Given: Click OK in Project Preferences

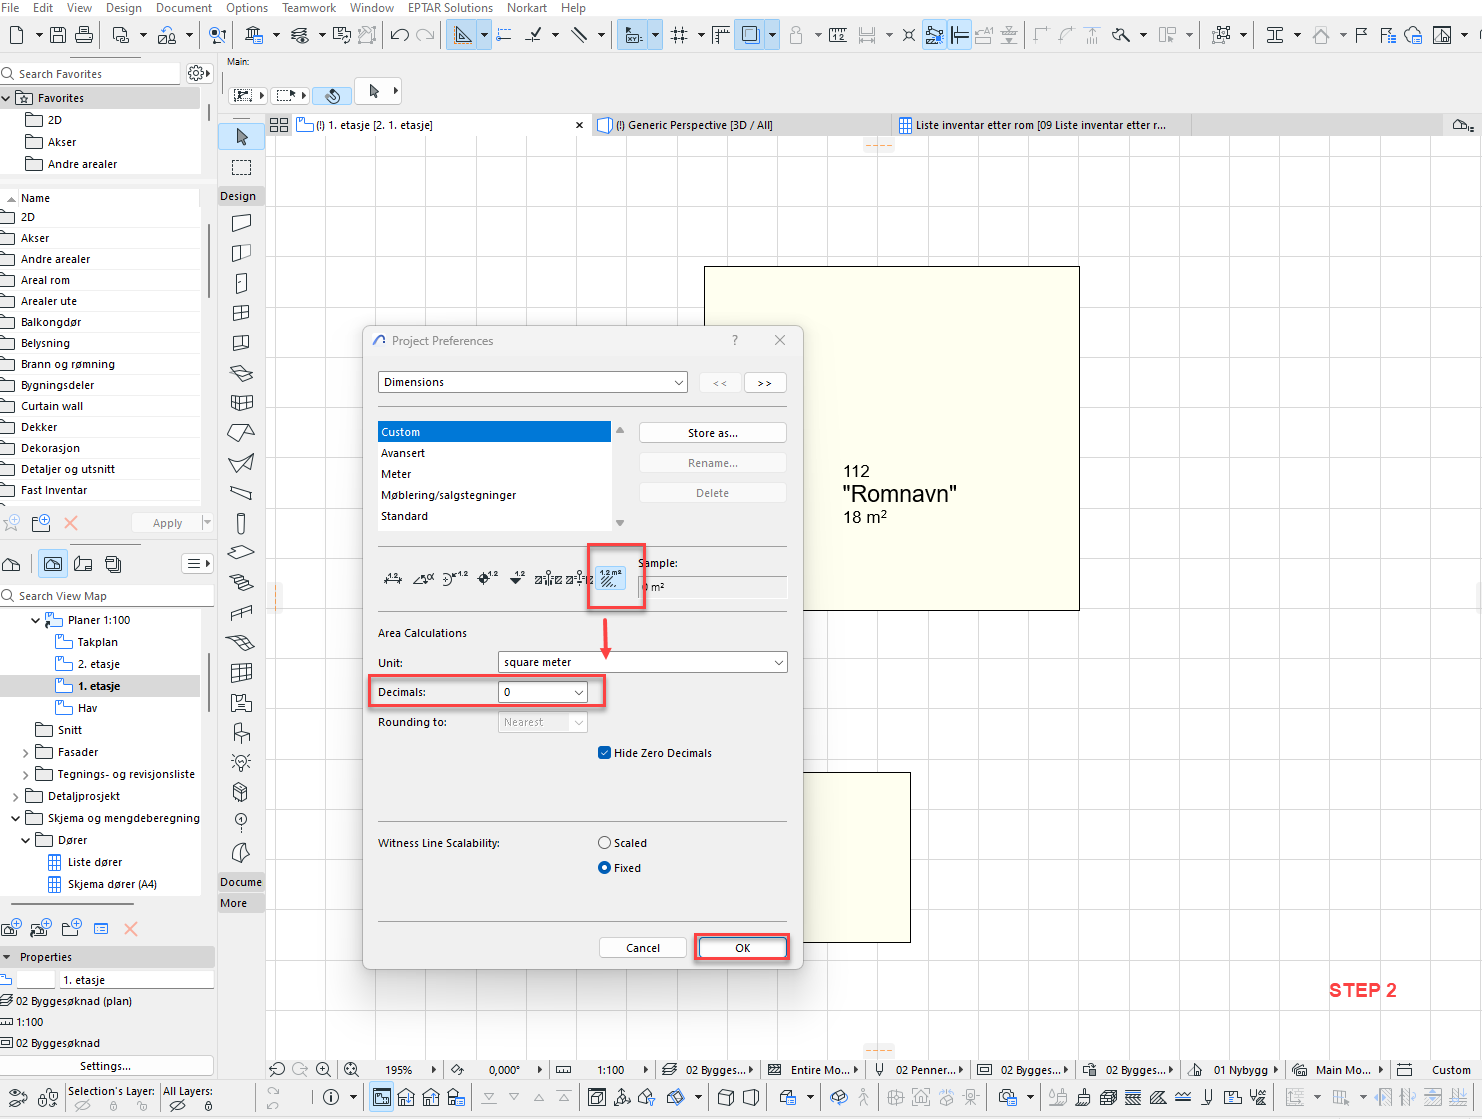Looking at the screenshot, I should (x=742, y=948).
